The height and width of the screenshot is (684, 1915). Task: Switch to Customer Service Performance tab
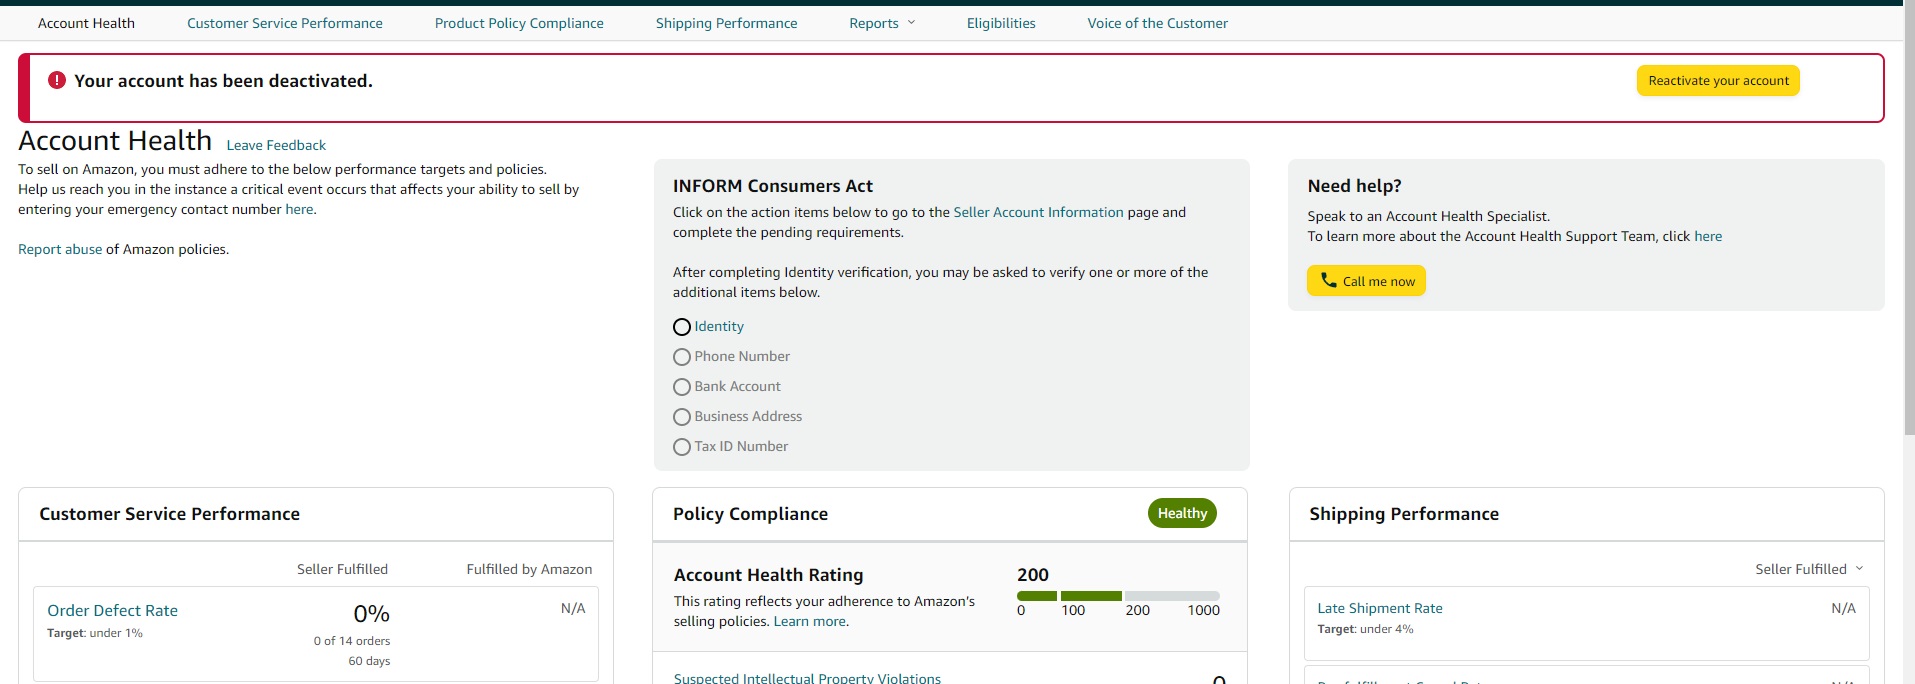[x=285, y=23]
